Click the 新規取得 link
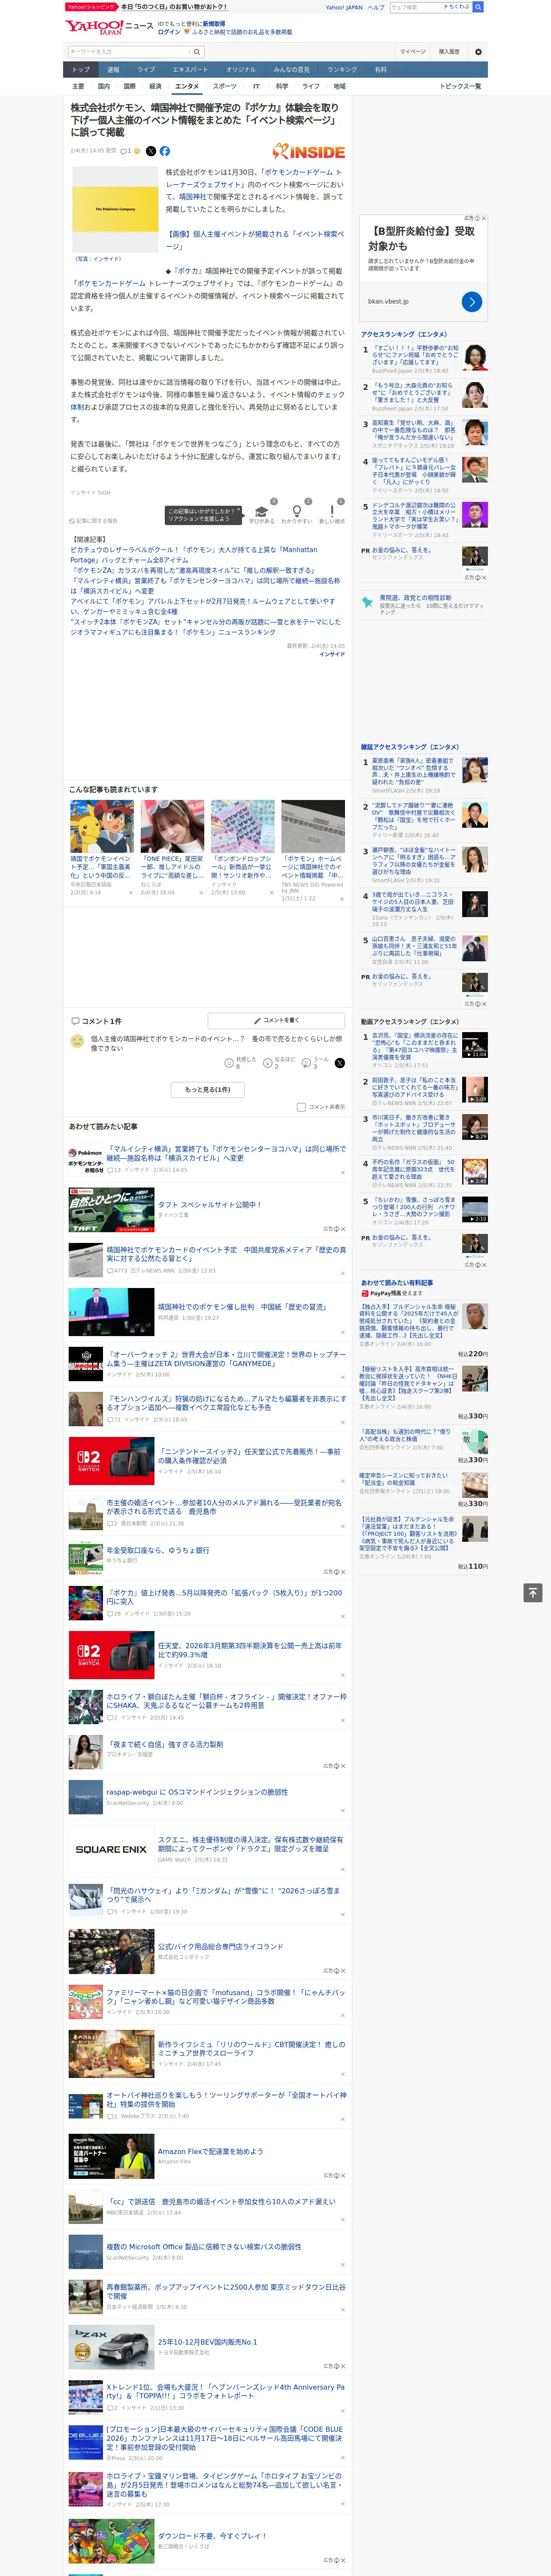Viewport: 551px width, 2576px height. 214,23
